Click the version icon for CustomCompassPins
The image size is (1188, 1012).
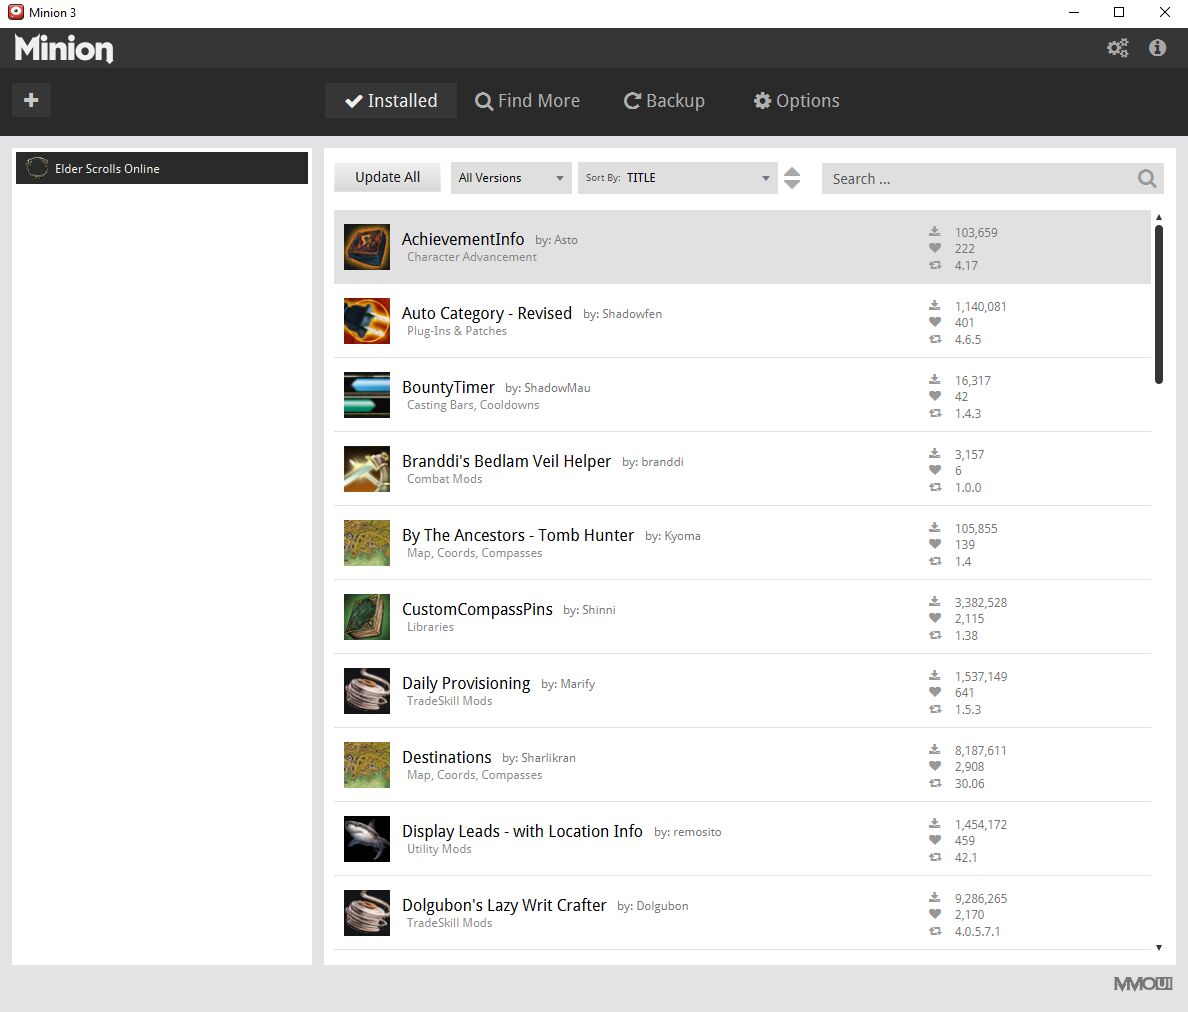coord(935,635)
